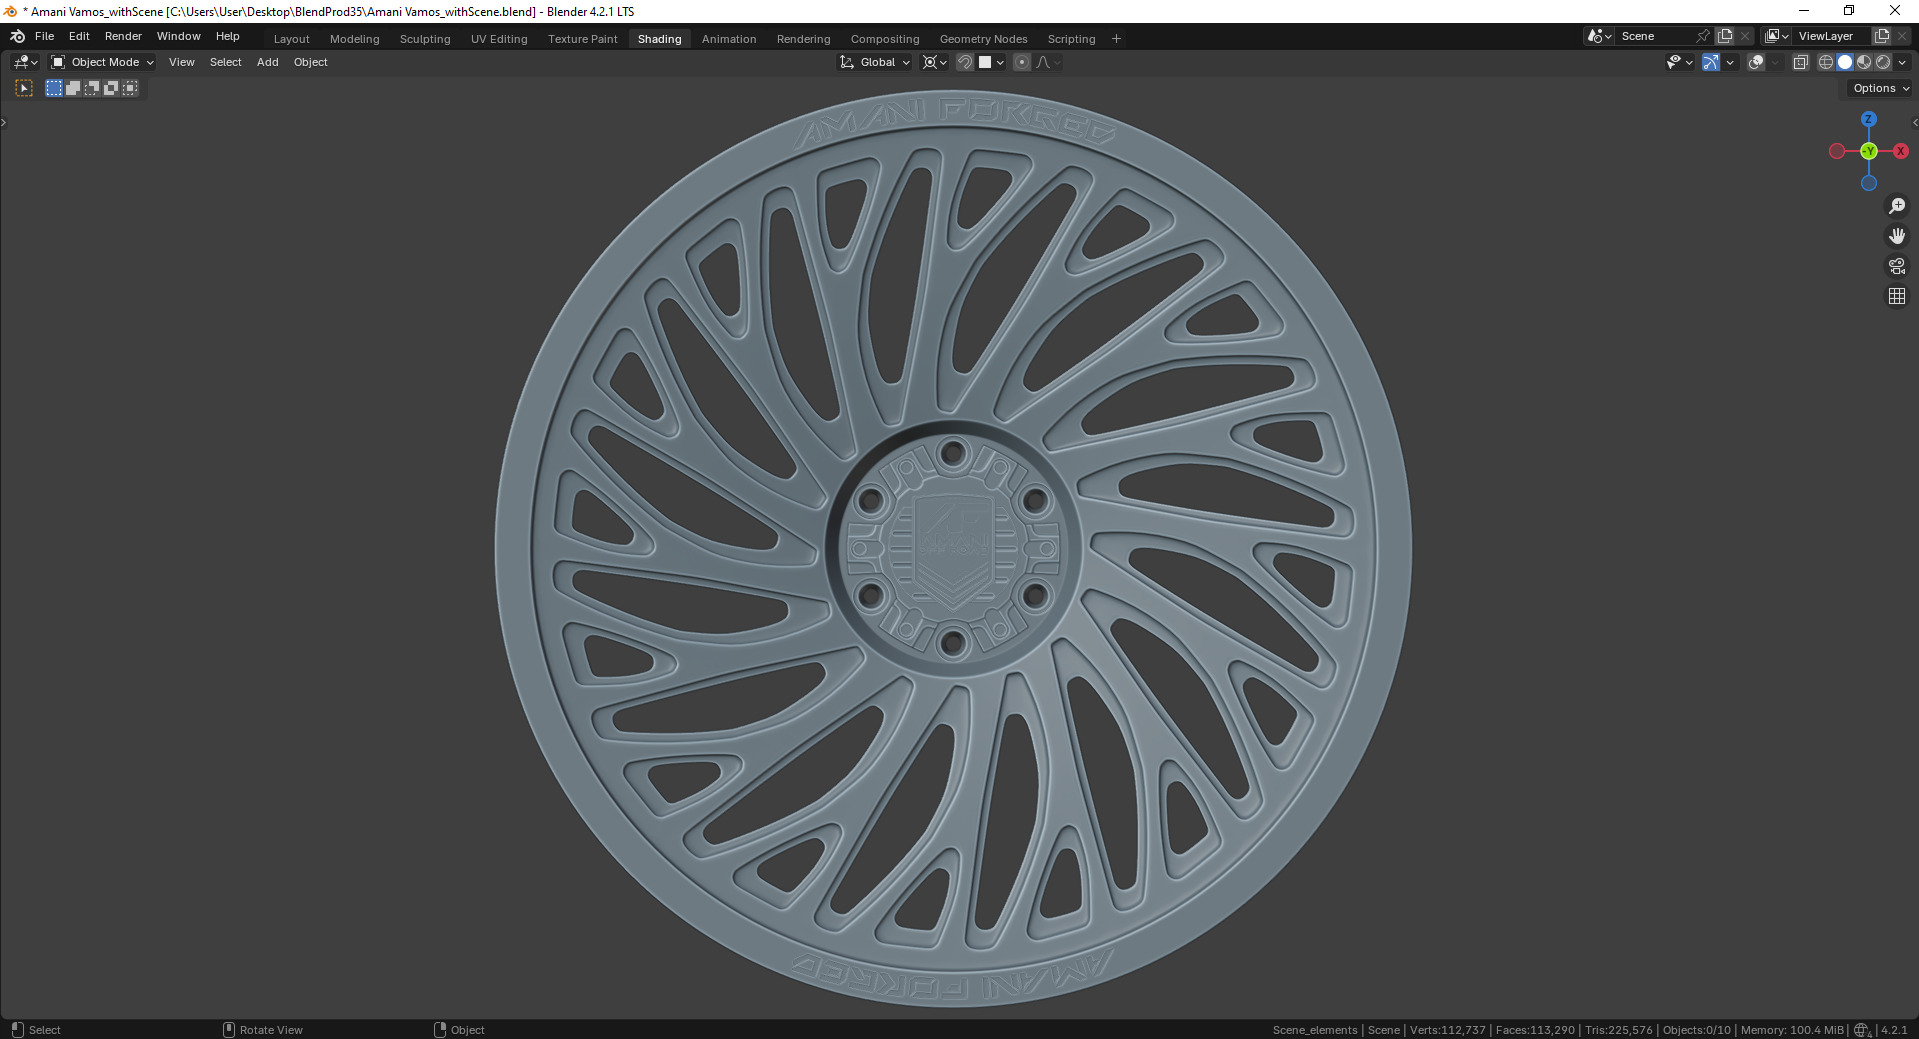Expand the gizmo options arrow
Image resolution: width=1919 pixels, height=1039 pixels.
pos(1731,62)
